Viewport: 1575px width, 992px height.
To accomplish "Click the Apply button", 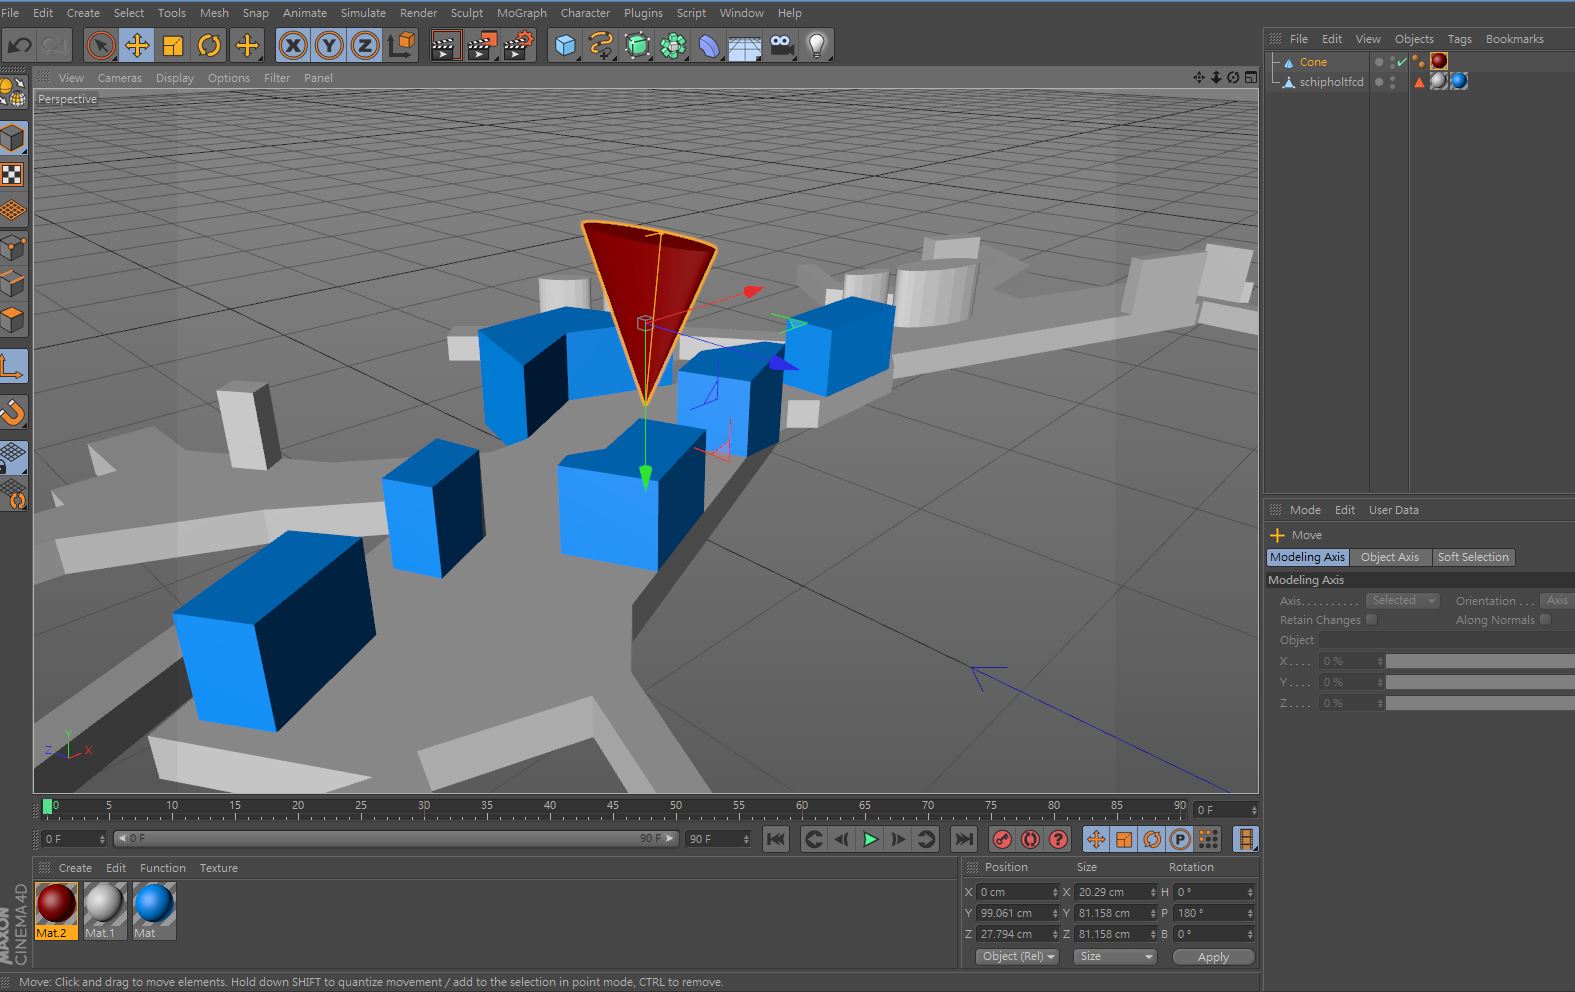I will [x=1213, y=957].
